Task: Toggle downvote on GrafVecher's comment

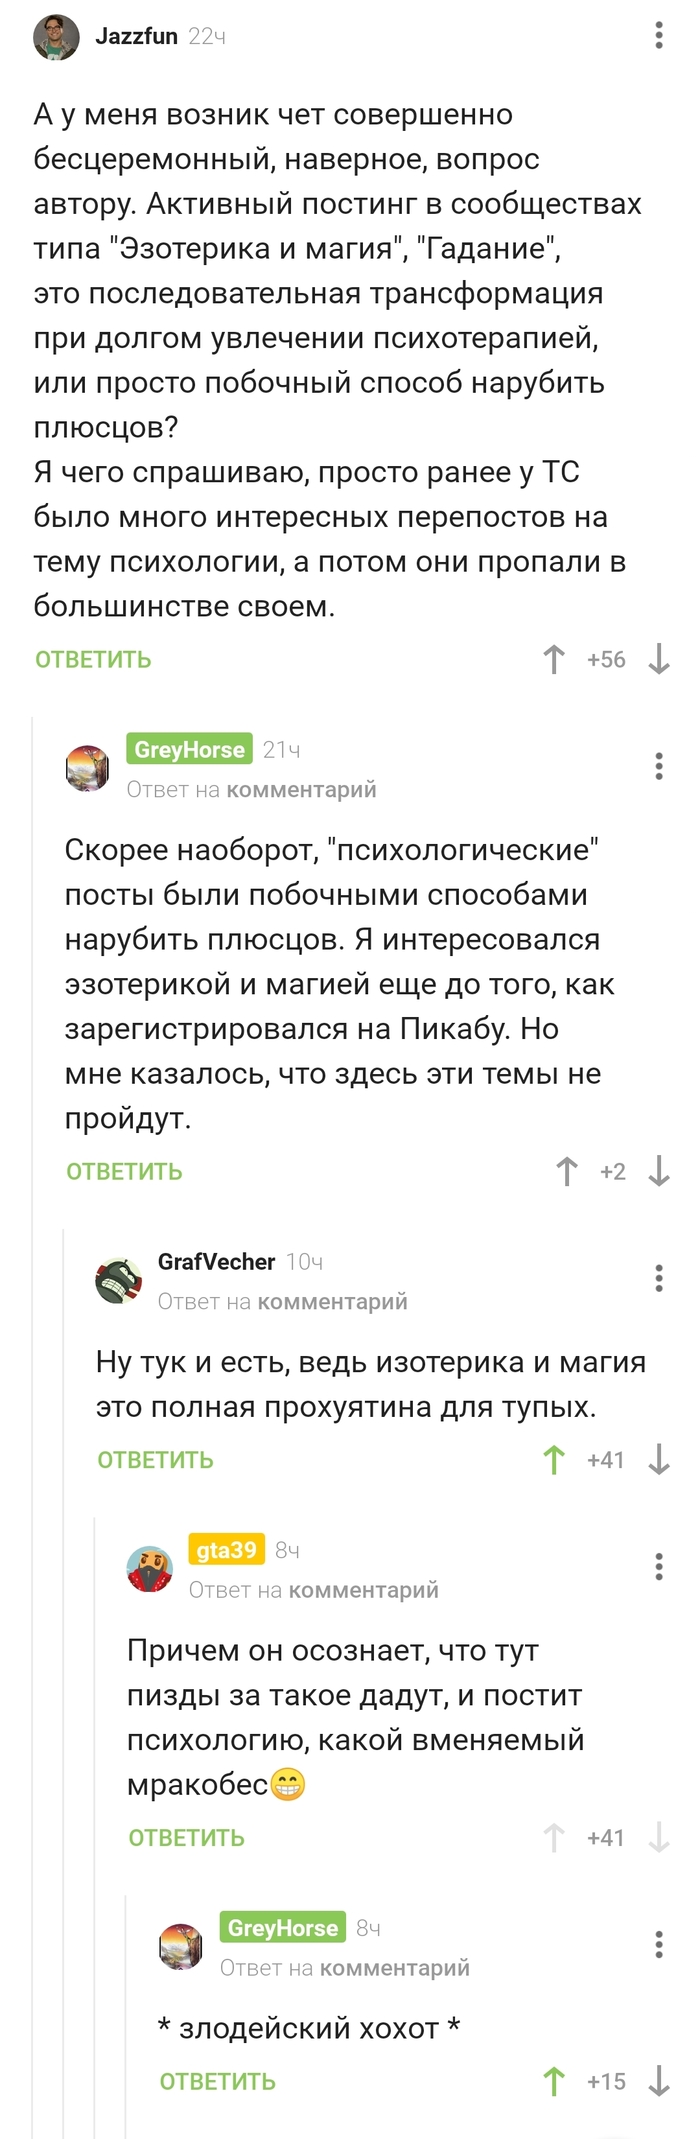Action: click(x=660, y=1460)
